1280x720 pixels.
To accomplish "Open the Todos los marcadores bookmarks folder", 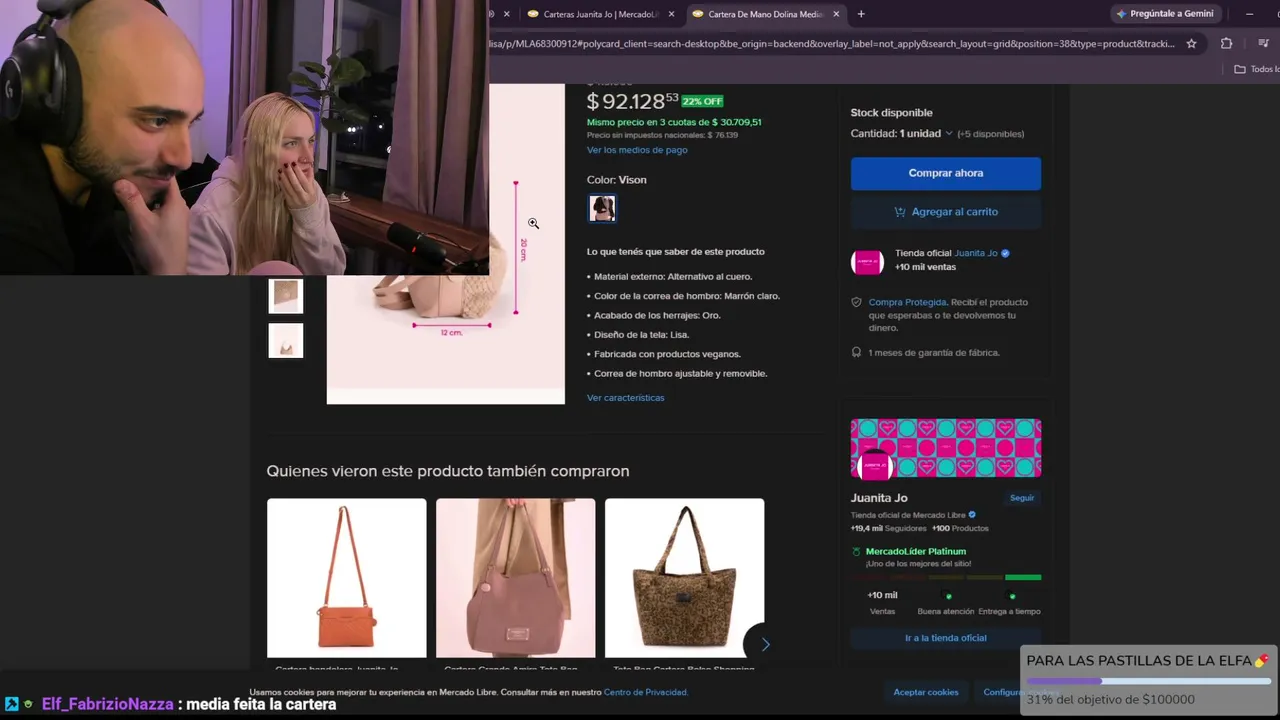I will pos(1256,69).
